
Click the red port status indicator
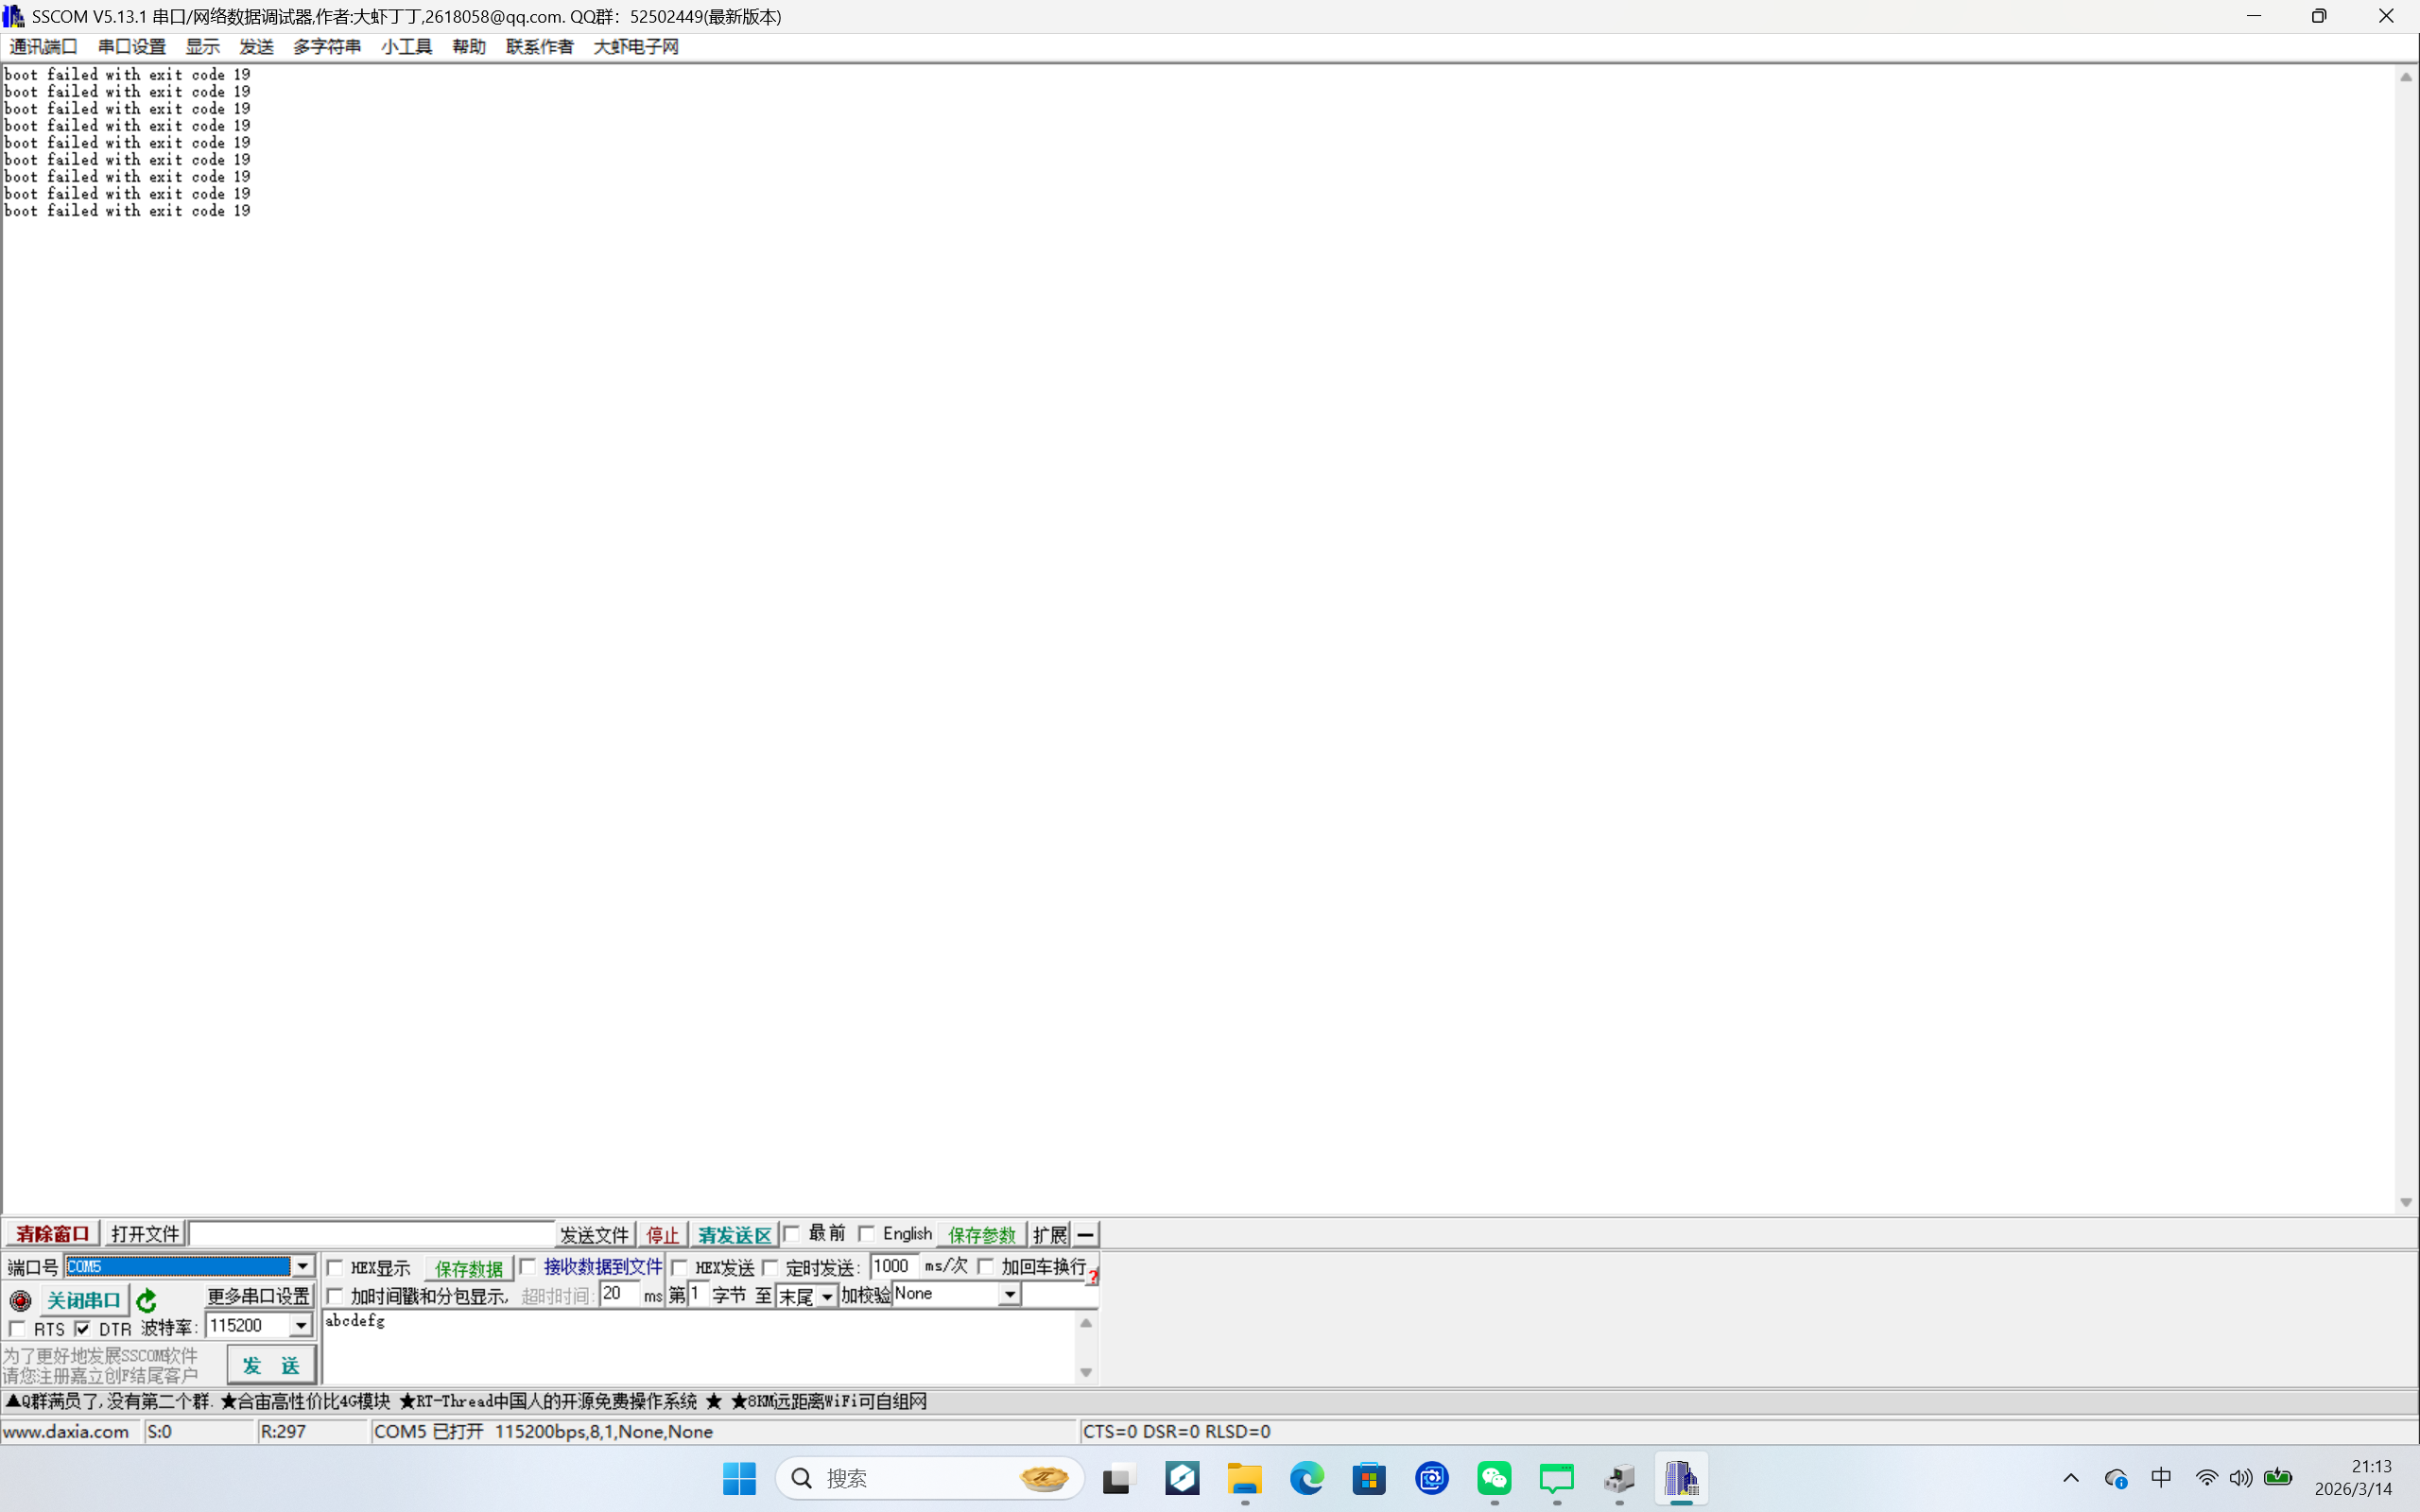pyautogui.click(x=20, y=1300)
